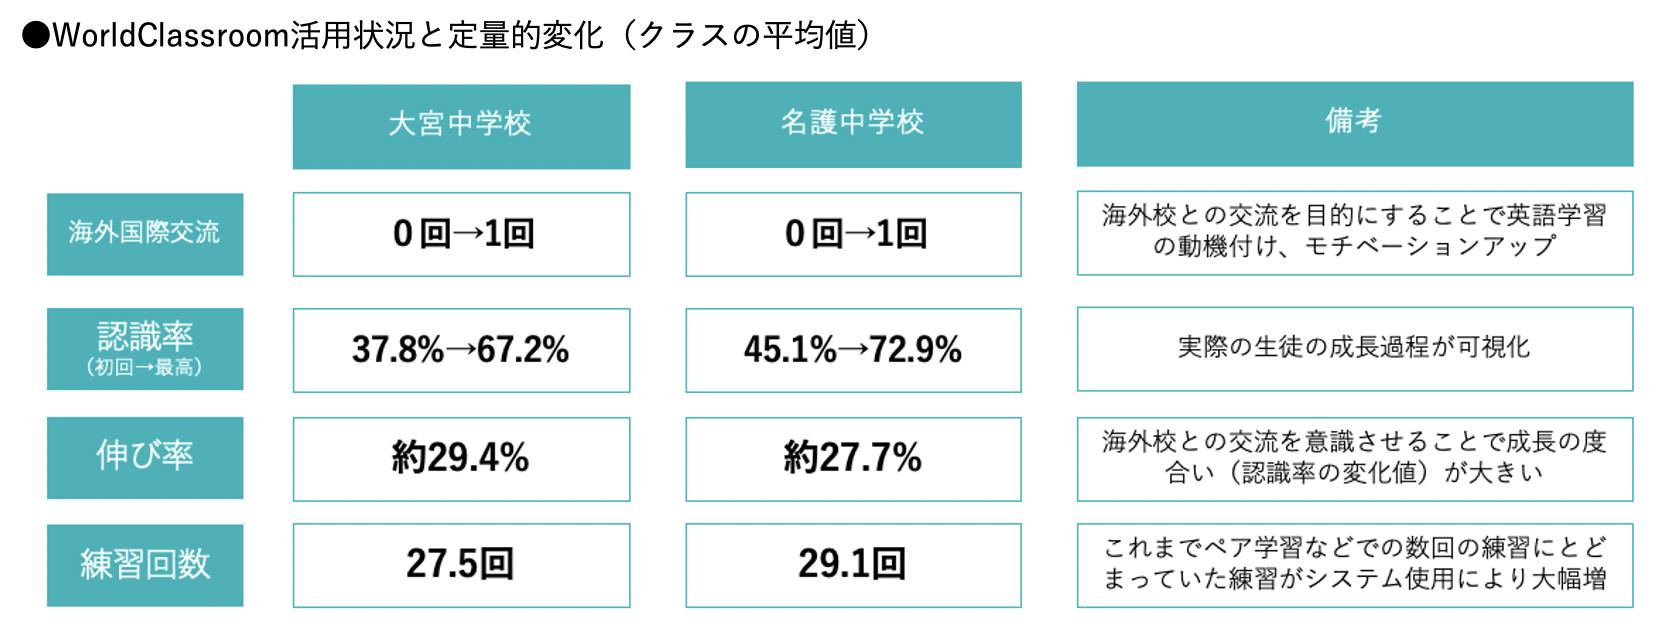Click the 約29.4% growth rate cell
The height and width of the screenshot is (634, 1670).
pyautogui.click(x=461, y=458)
